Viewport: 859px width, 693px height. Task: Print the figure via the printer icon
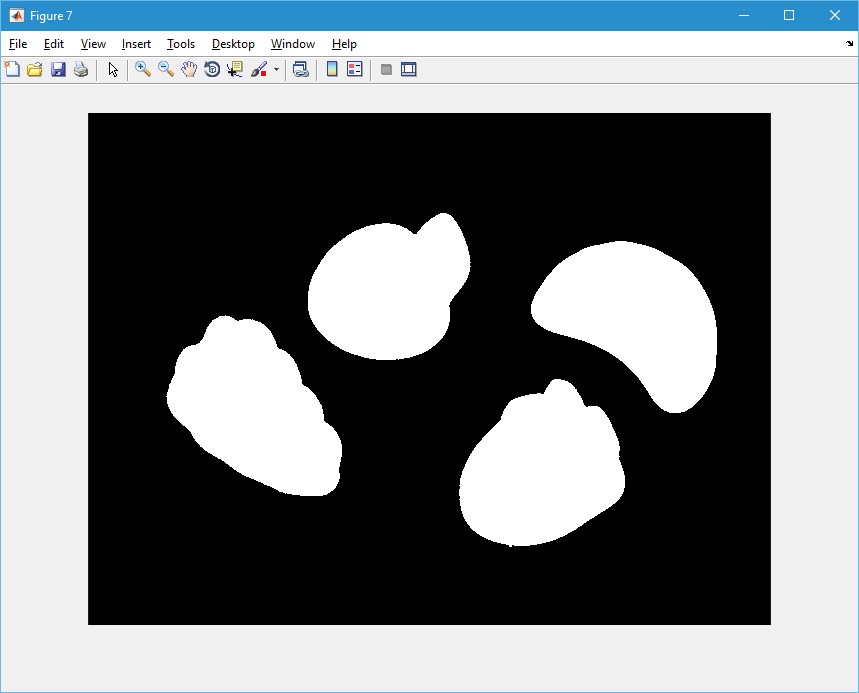pyautogui.click(x=81, y=70)
